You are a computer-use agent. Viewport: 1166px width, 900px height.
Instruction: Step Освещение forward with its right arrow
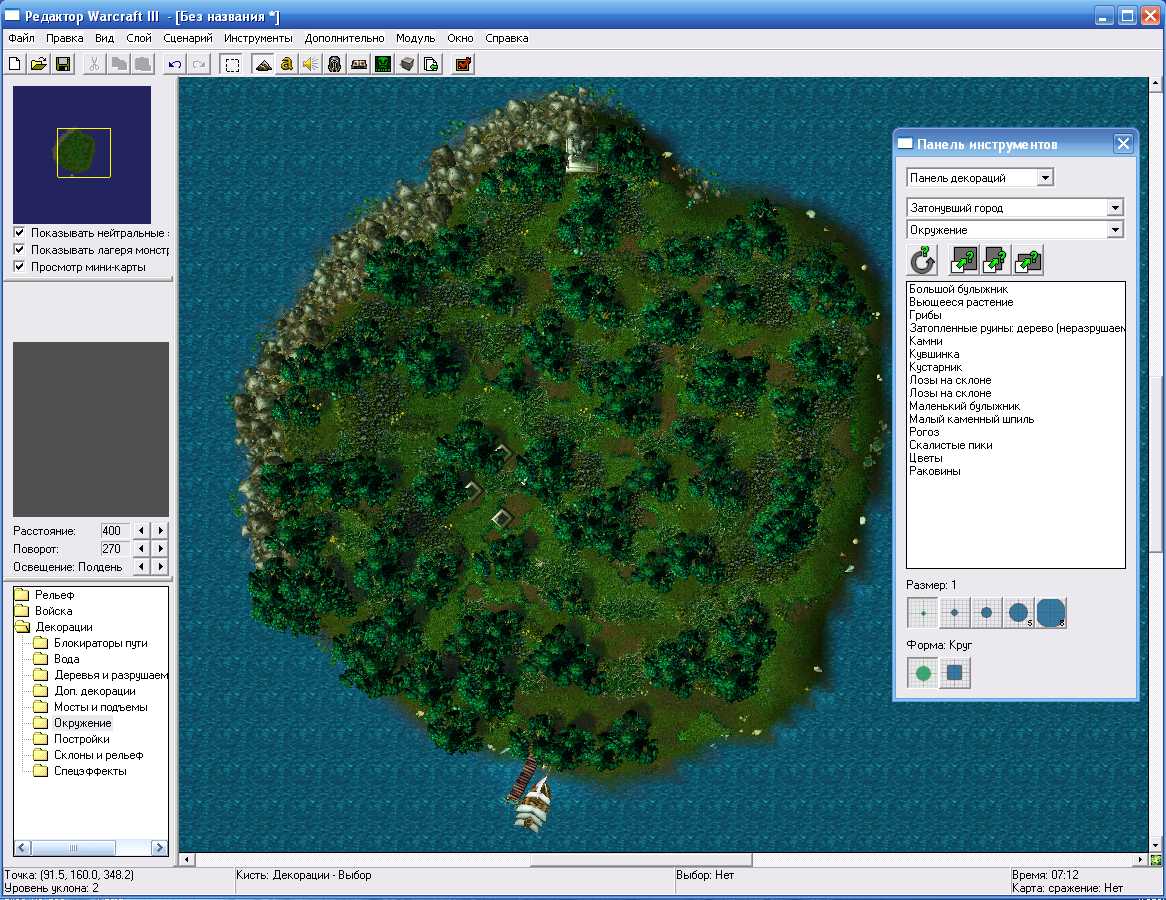coord(160,566)
